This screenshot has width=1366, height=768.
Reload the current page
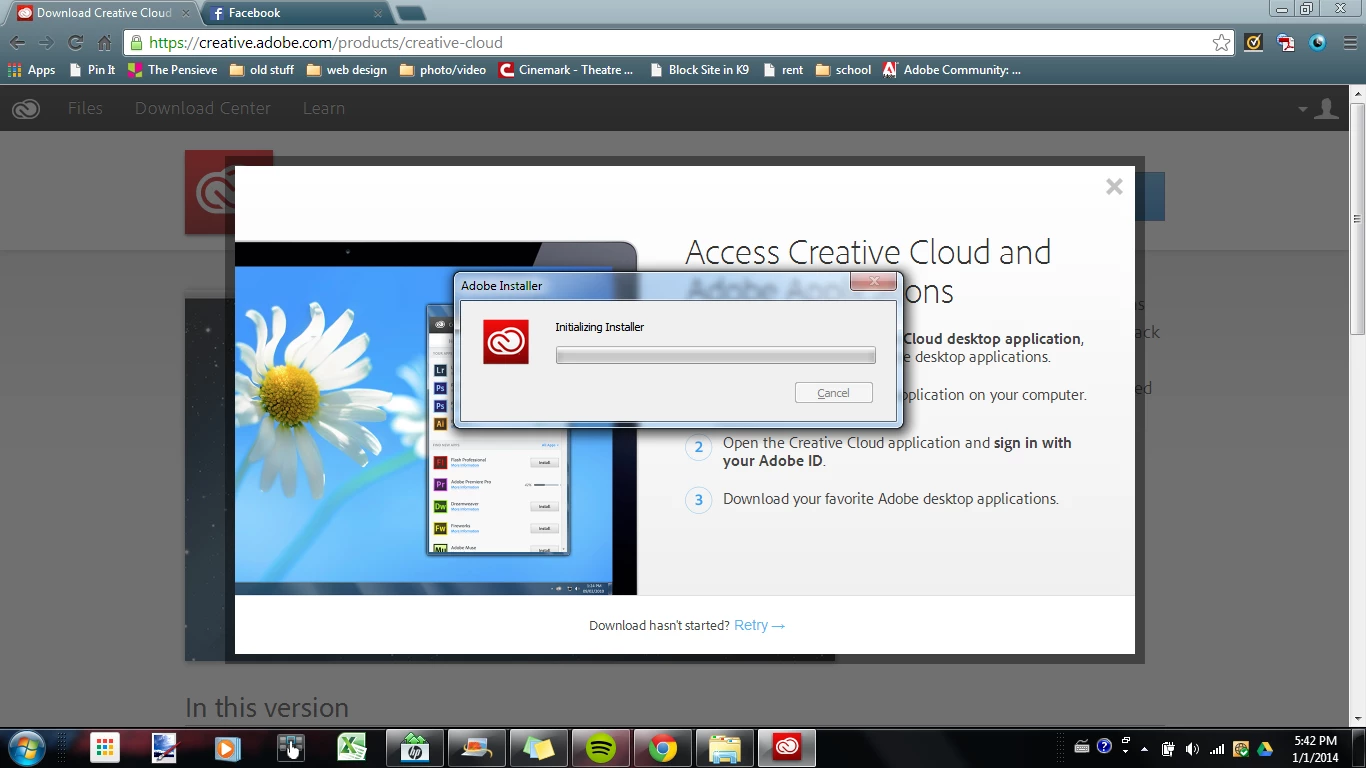coord(75,43)
